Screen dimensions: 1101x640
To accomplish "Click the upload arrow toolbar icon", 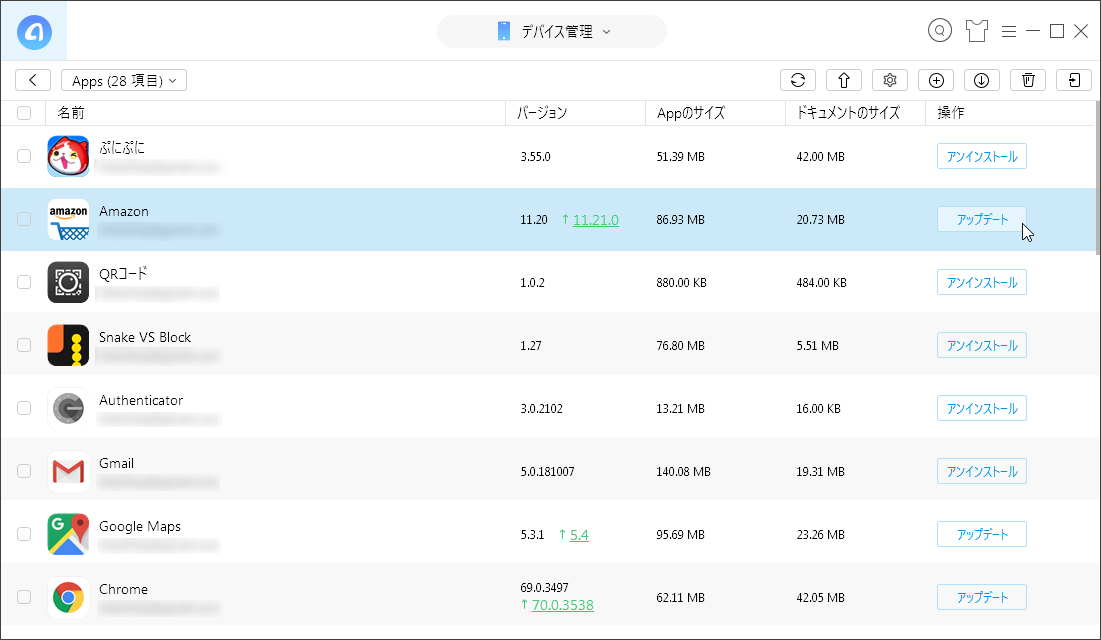I will pyautogui.click(x=844, y=80).
